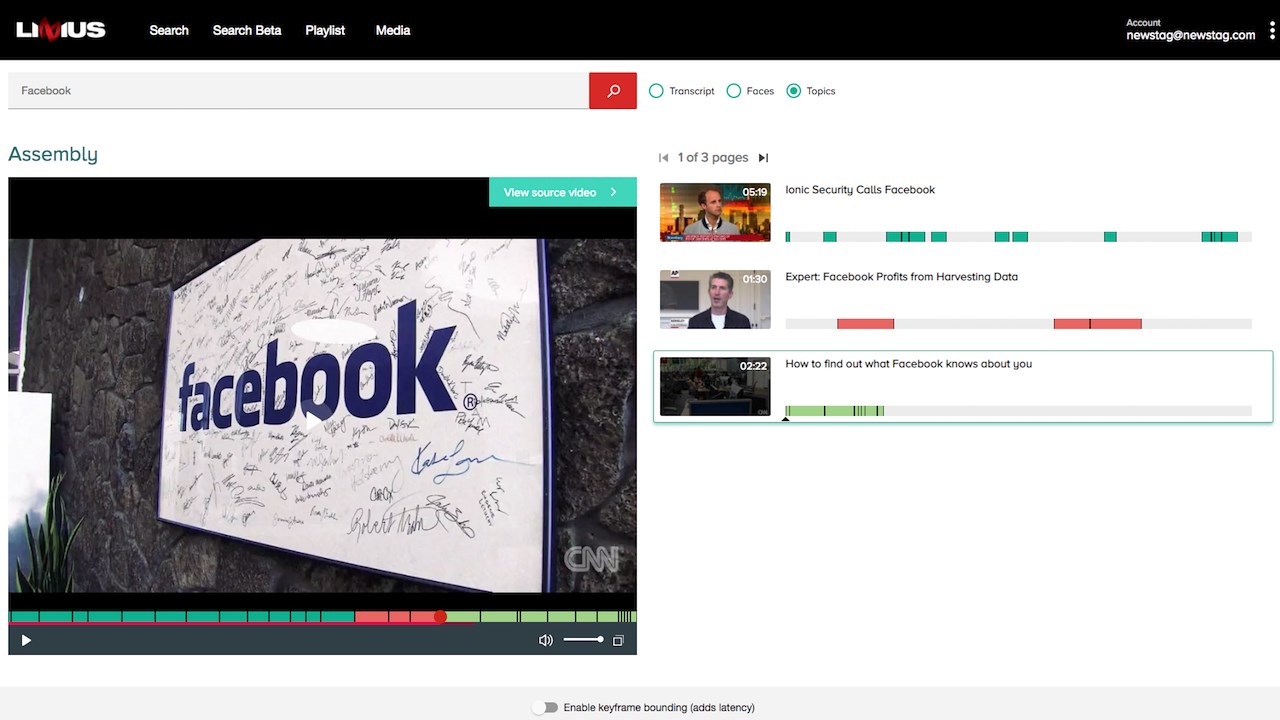Viewport: 1280px width, 720px height.
Task: Adjust the volume slider
Action: (583, 640)
